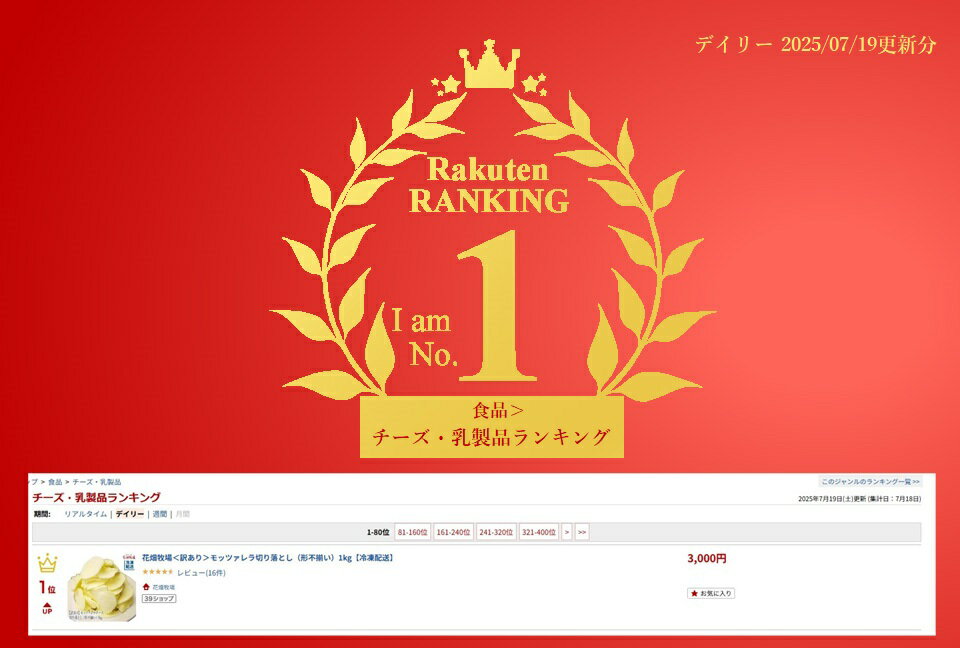Click the red UP arrow rank indicator
The width and height of the screenshot is (960, 648).
click(47, 608)
